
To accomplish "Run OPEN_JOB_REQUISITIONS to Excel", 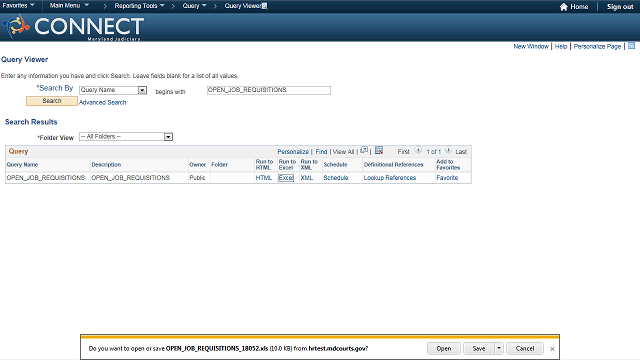I will [x=286, y=178].
